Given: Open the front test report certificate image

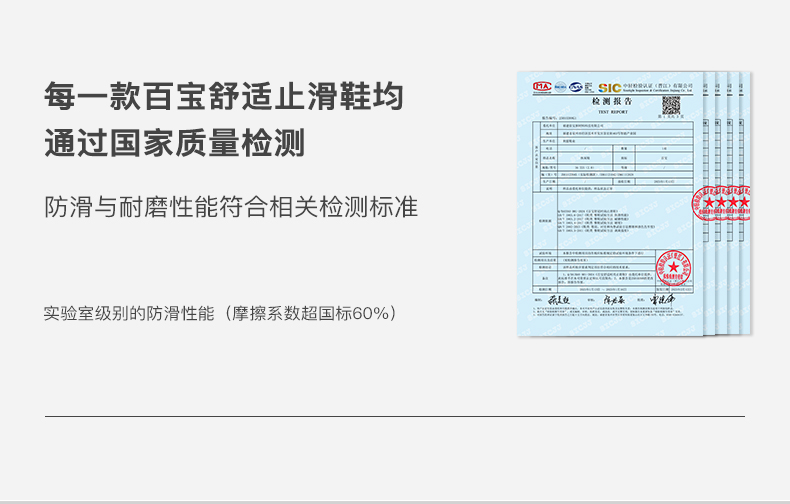Looking at the screenshot, I should click(x=610, y=204).
